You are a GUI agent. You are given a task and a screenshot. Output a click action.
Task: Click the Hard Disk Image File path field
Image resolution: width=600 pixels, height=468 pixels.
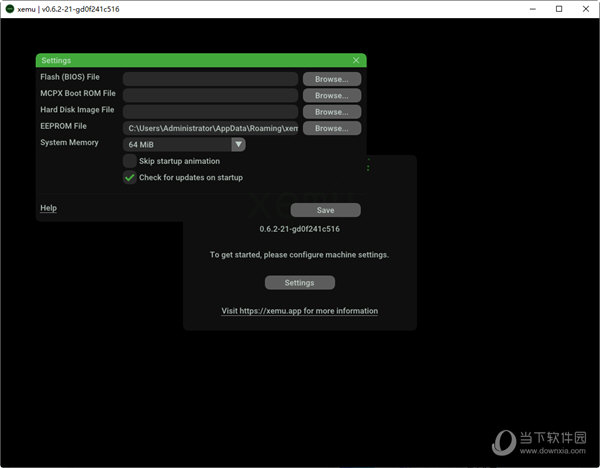[210, 112]
